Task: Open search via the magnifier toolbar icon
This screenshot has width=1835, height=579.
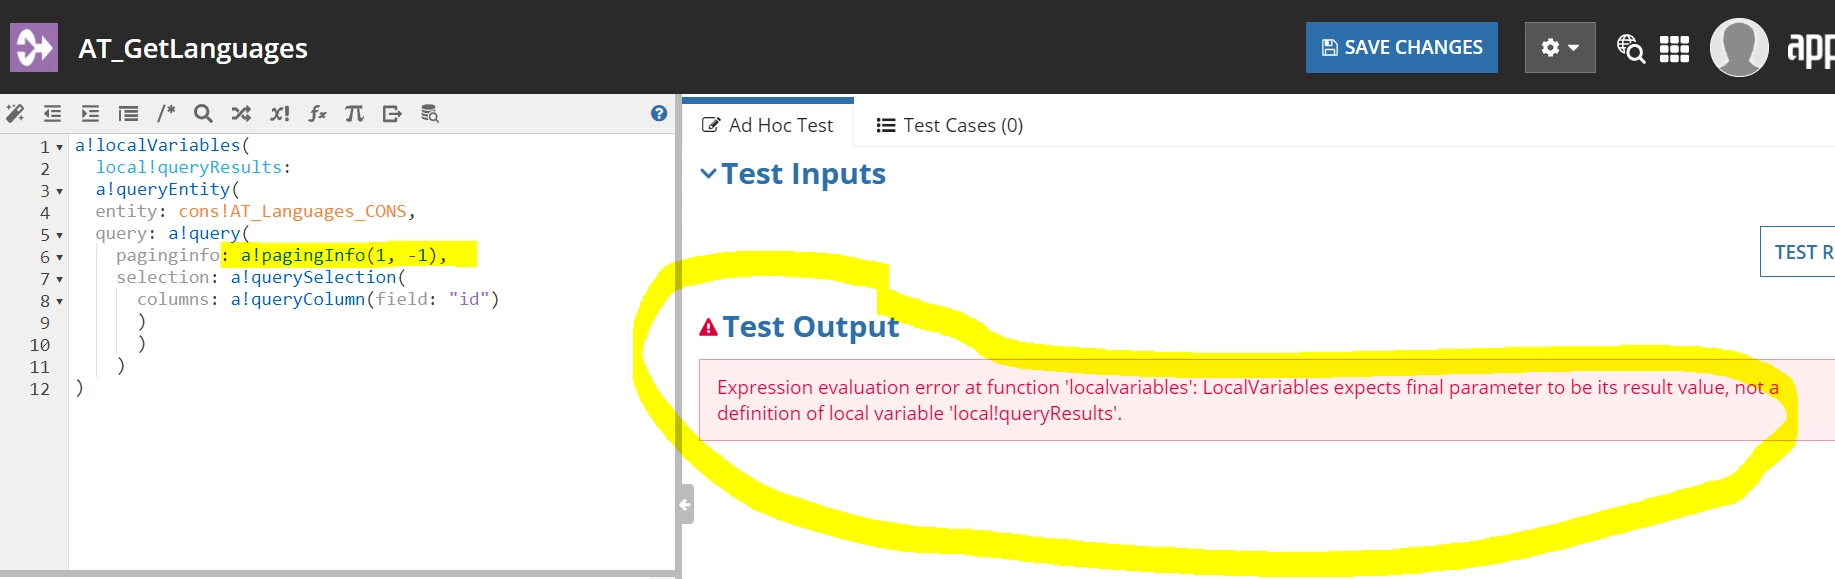Action: pos(203,114)
